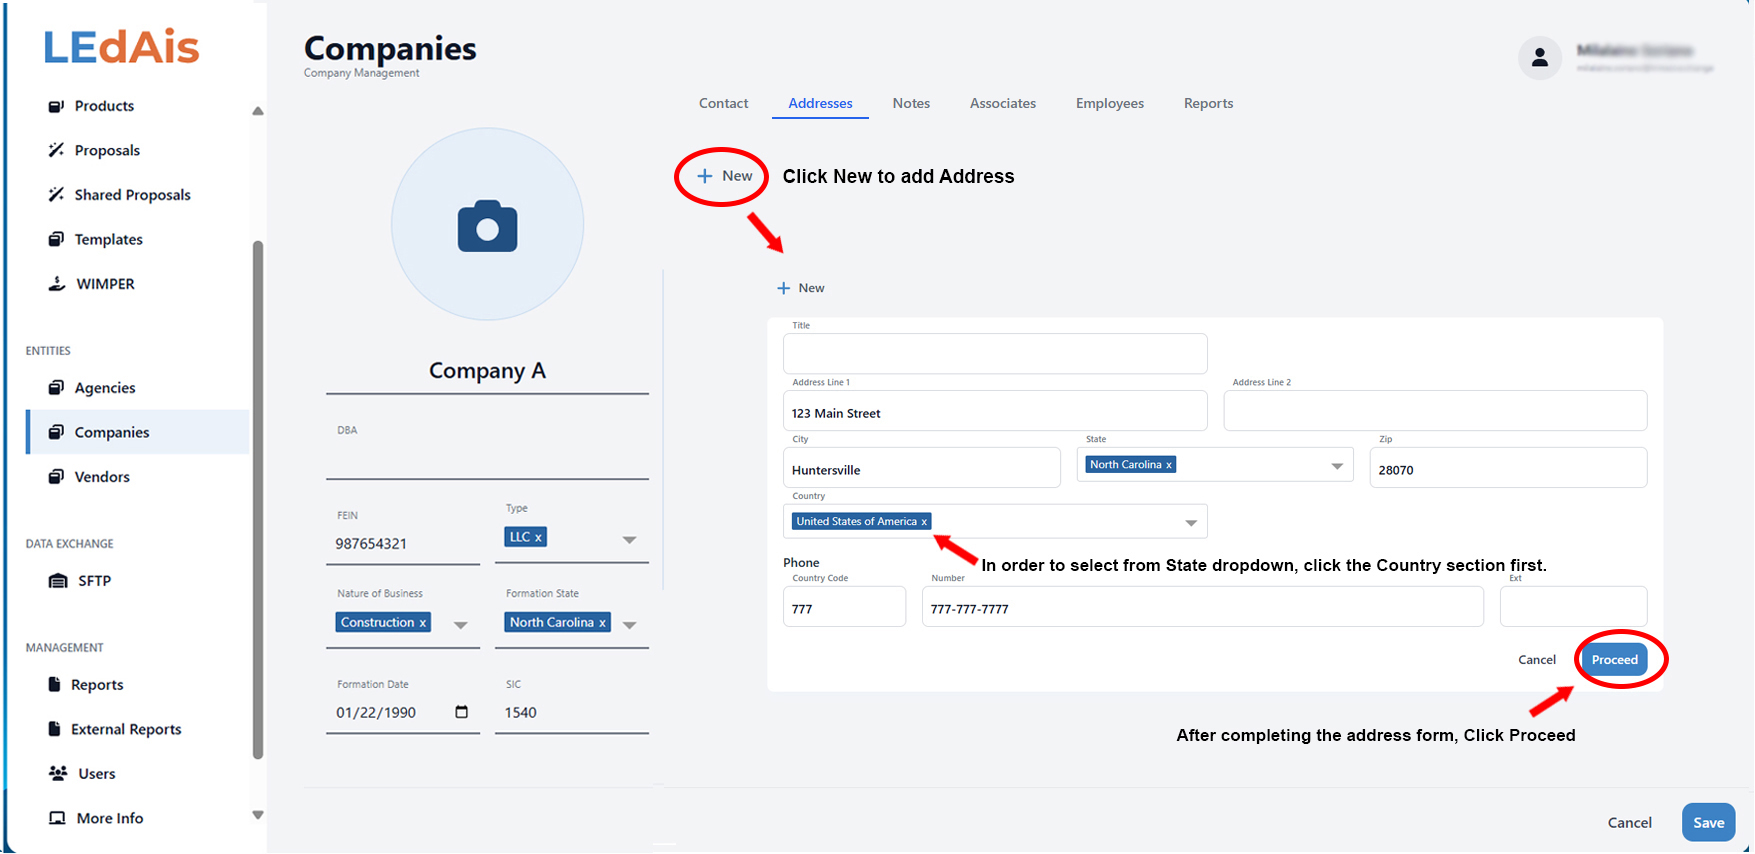The width and height of the screenshot is (1755, 854).
Task: Click the Templates sidebar icon
Action: (x=56, y=239)
